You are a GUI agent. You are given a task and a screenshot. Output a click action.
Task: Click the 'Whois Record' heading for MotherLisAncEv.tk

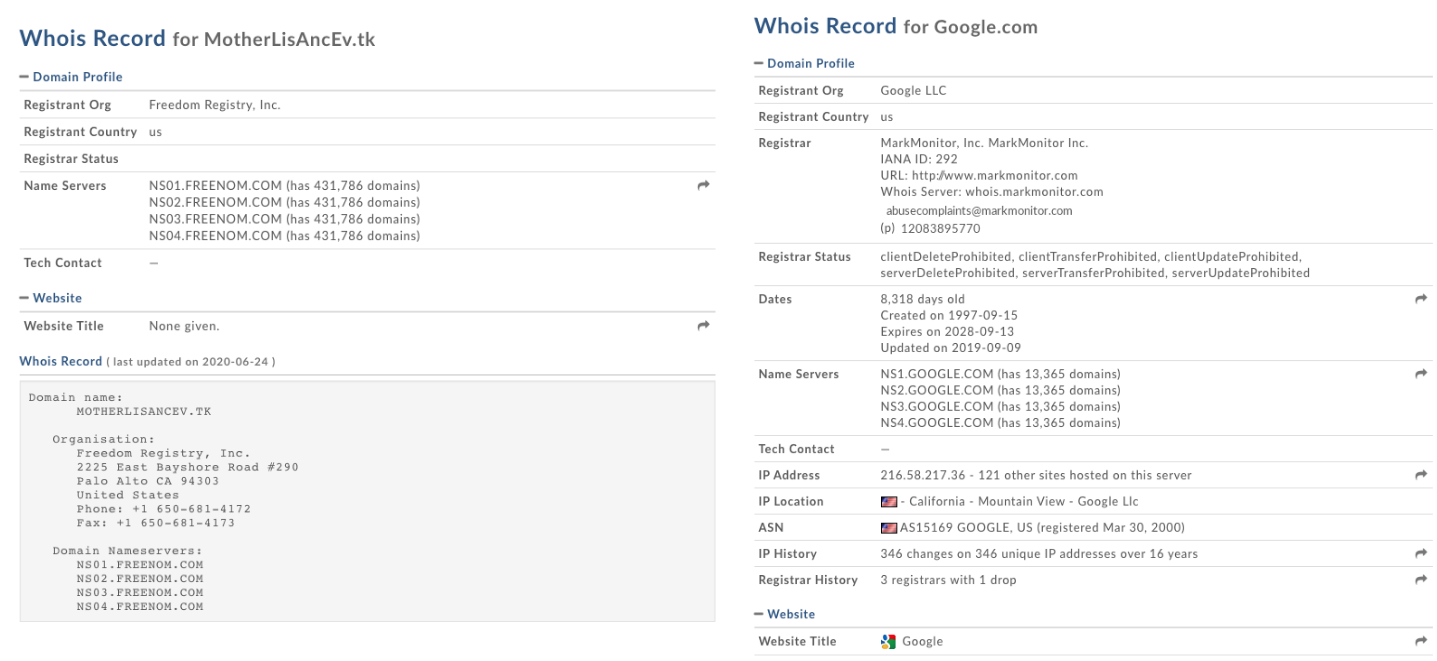(92, 39)
